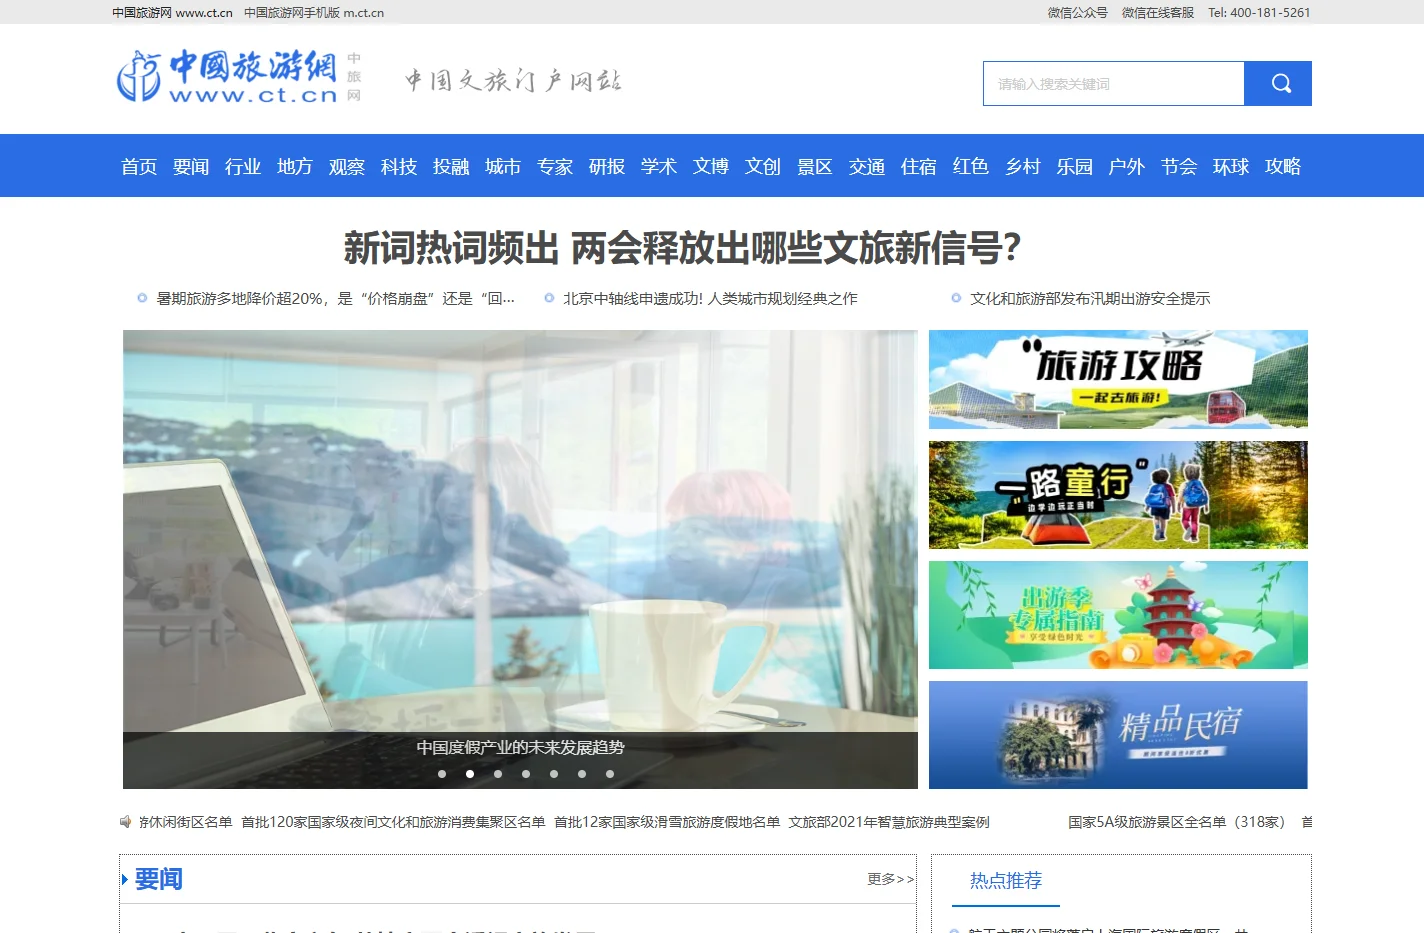Viewport: 1424px width, 933px height.
Task: Select the first carousel indicator dot
Action: 442,774
